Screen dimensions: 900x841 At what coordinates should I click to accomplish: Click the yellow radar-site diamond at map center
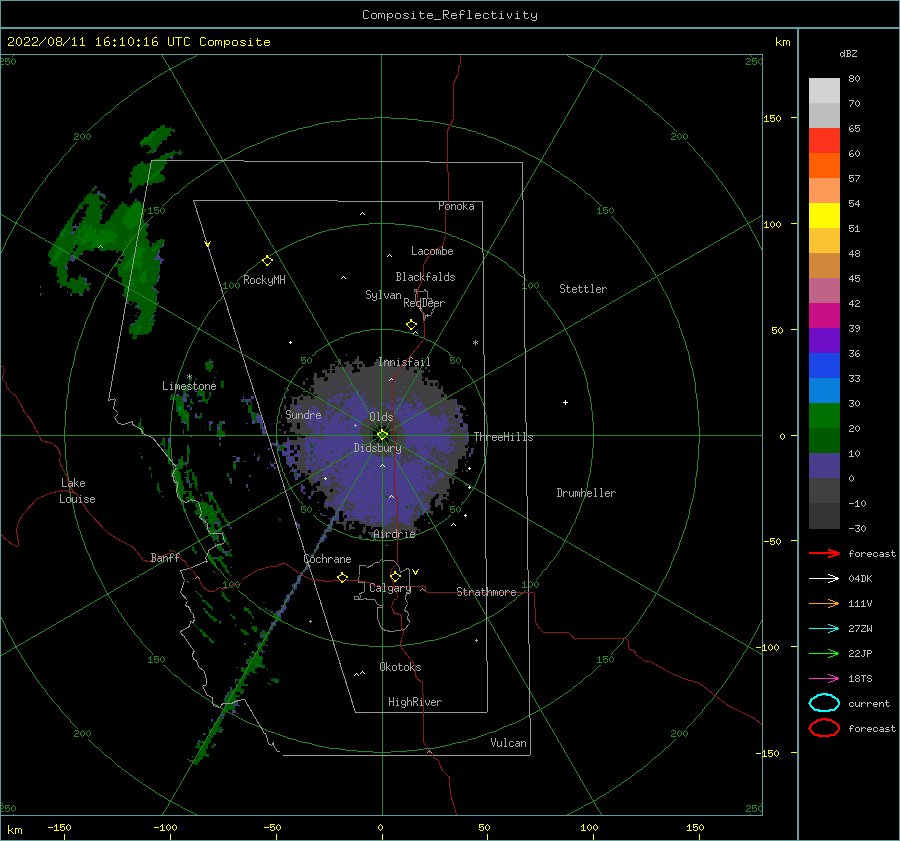(x=382, y=435)
